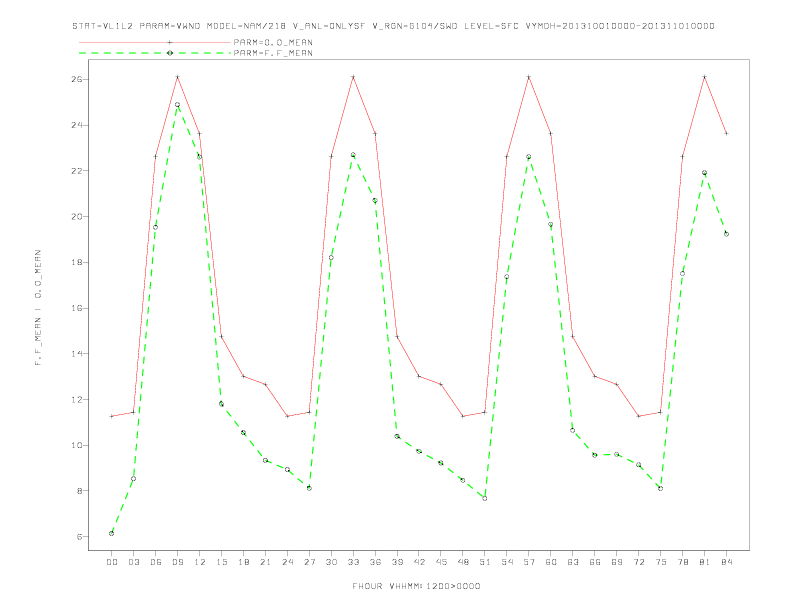Click red line peak marker at hour 33
The image size is (792, 612).
353,77
